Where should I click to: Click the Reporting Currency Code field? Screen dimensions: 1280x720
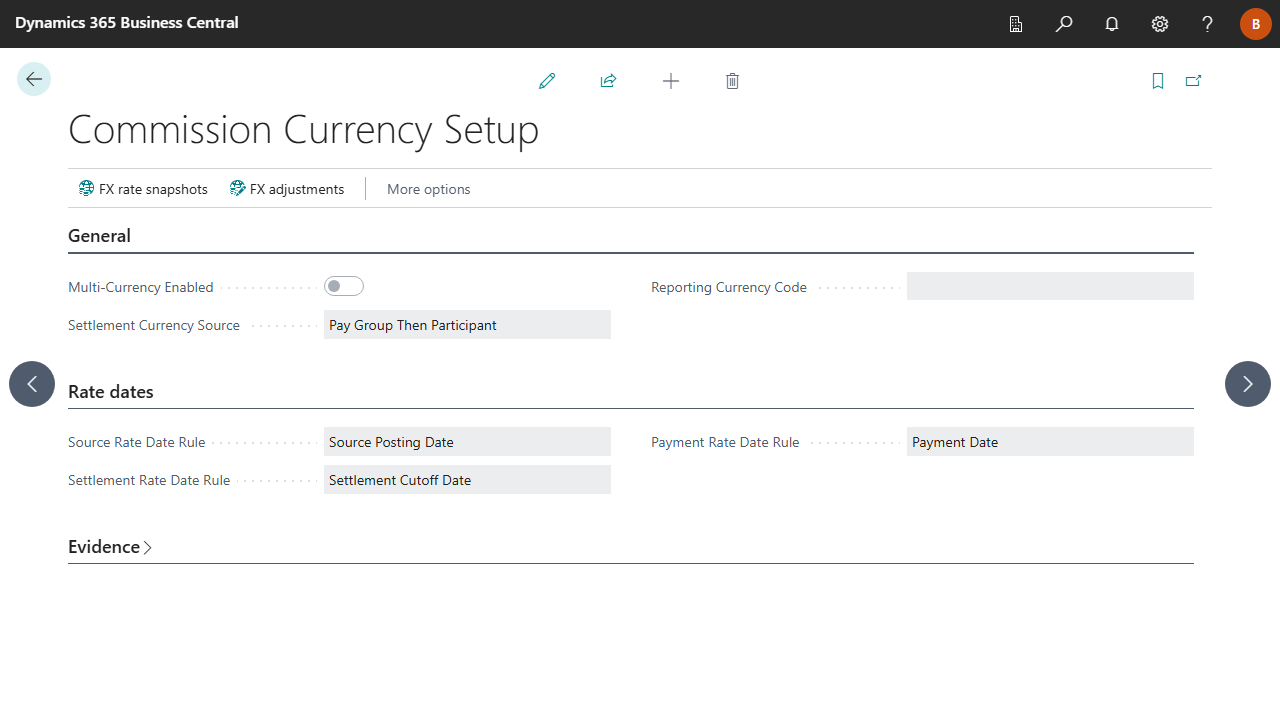(x=1050, y=286)
